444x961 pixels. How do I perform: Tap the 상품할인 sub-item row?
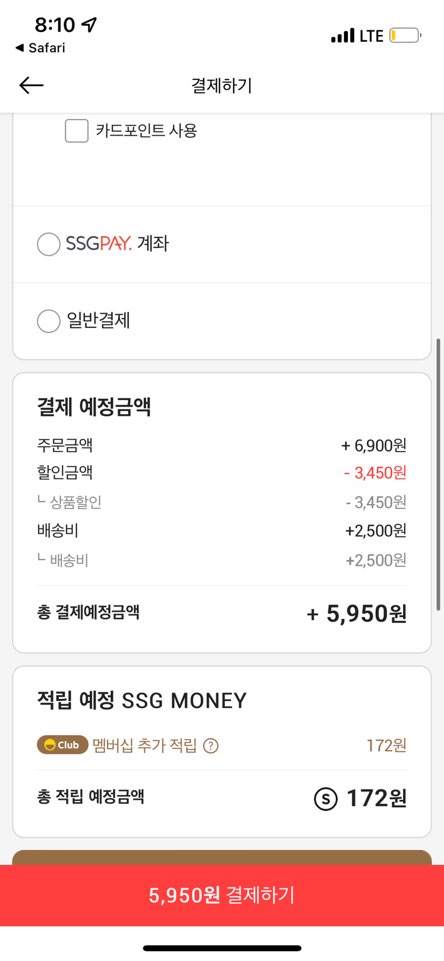[222, 502]
